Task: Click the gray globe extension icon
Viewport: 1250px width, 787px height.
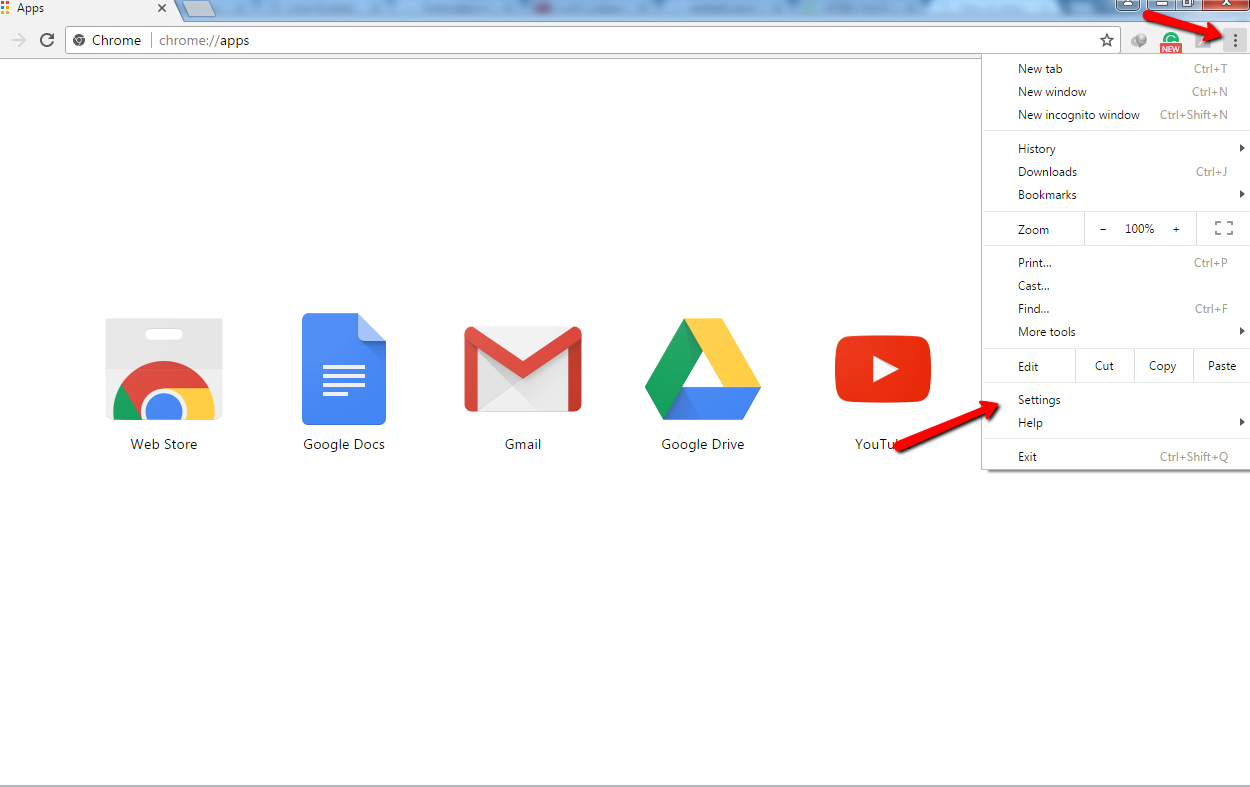Action: [x=1139, y=41]
